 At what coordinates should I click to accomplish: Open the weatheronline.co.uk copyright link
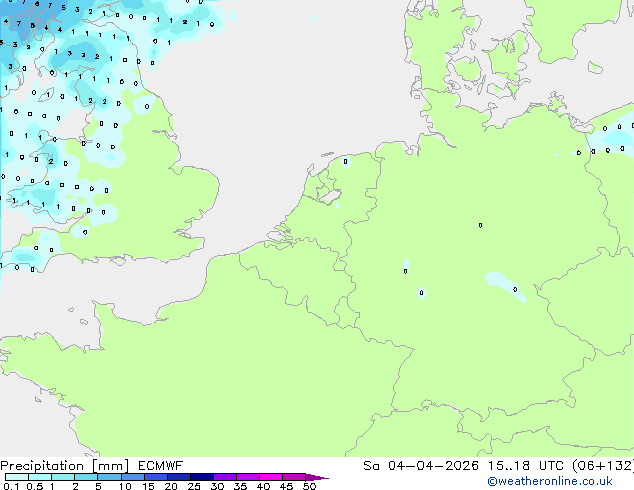[x=550, y=481]
